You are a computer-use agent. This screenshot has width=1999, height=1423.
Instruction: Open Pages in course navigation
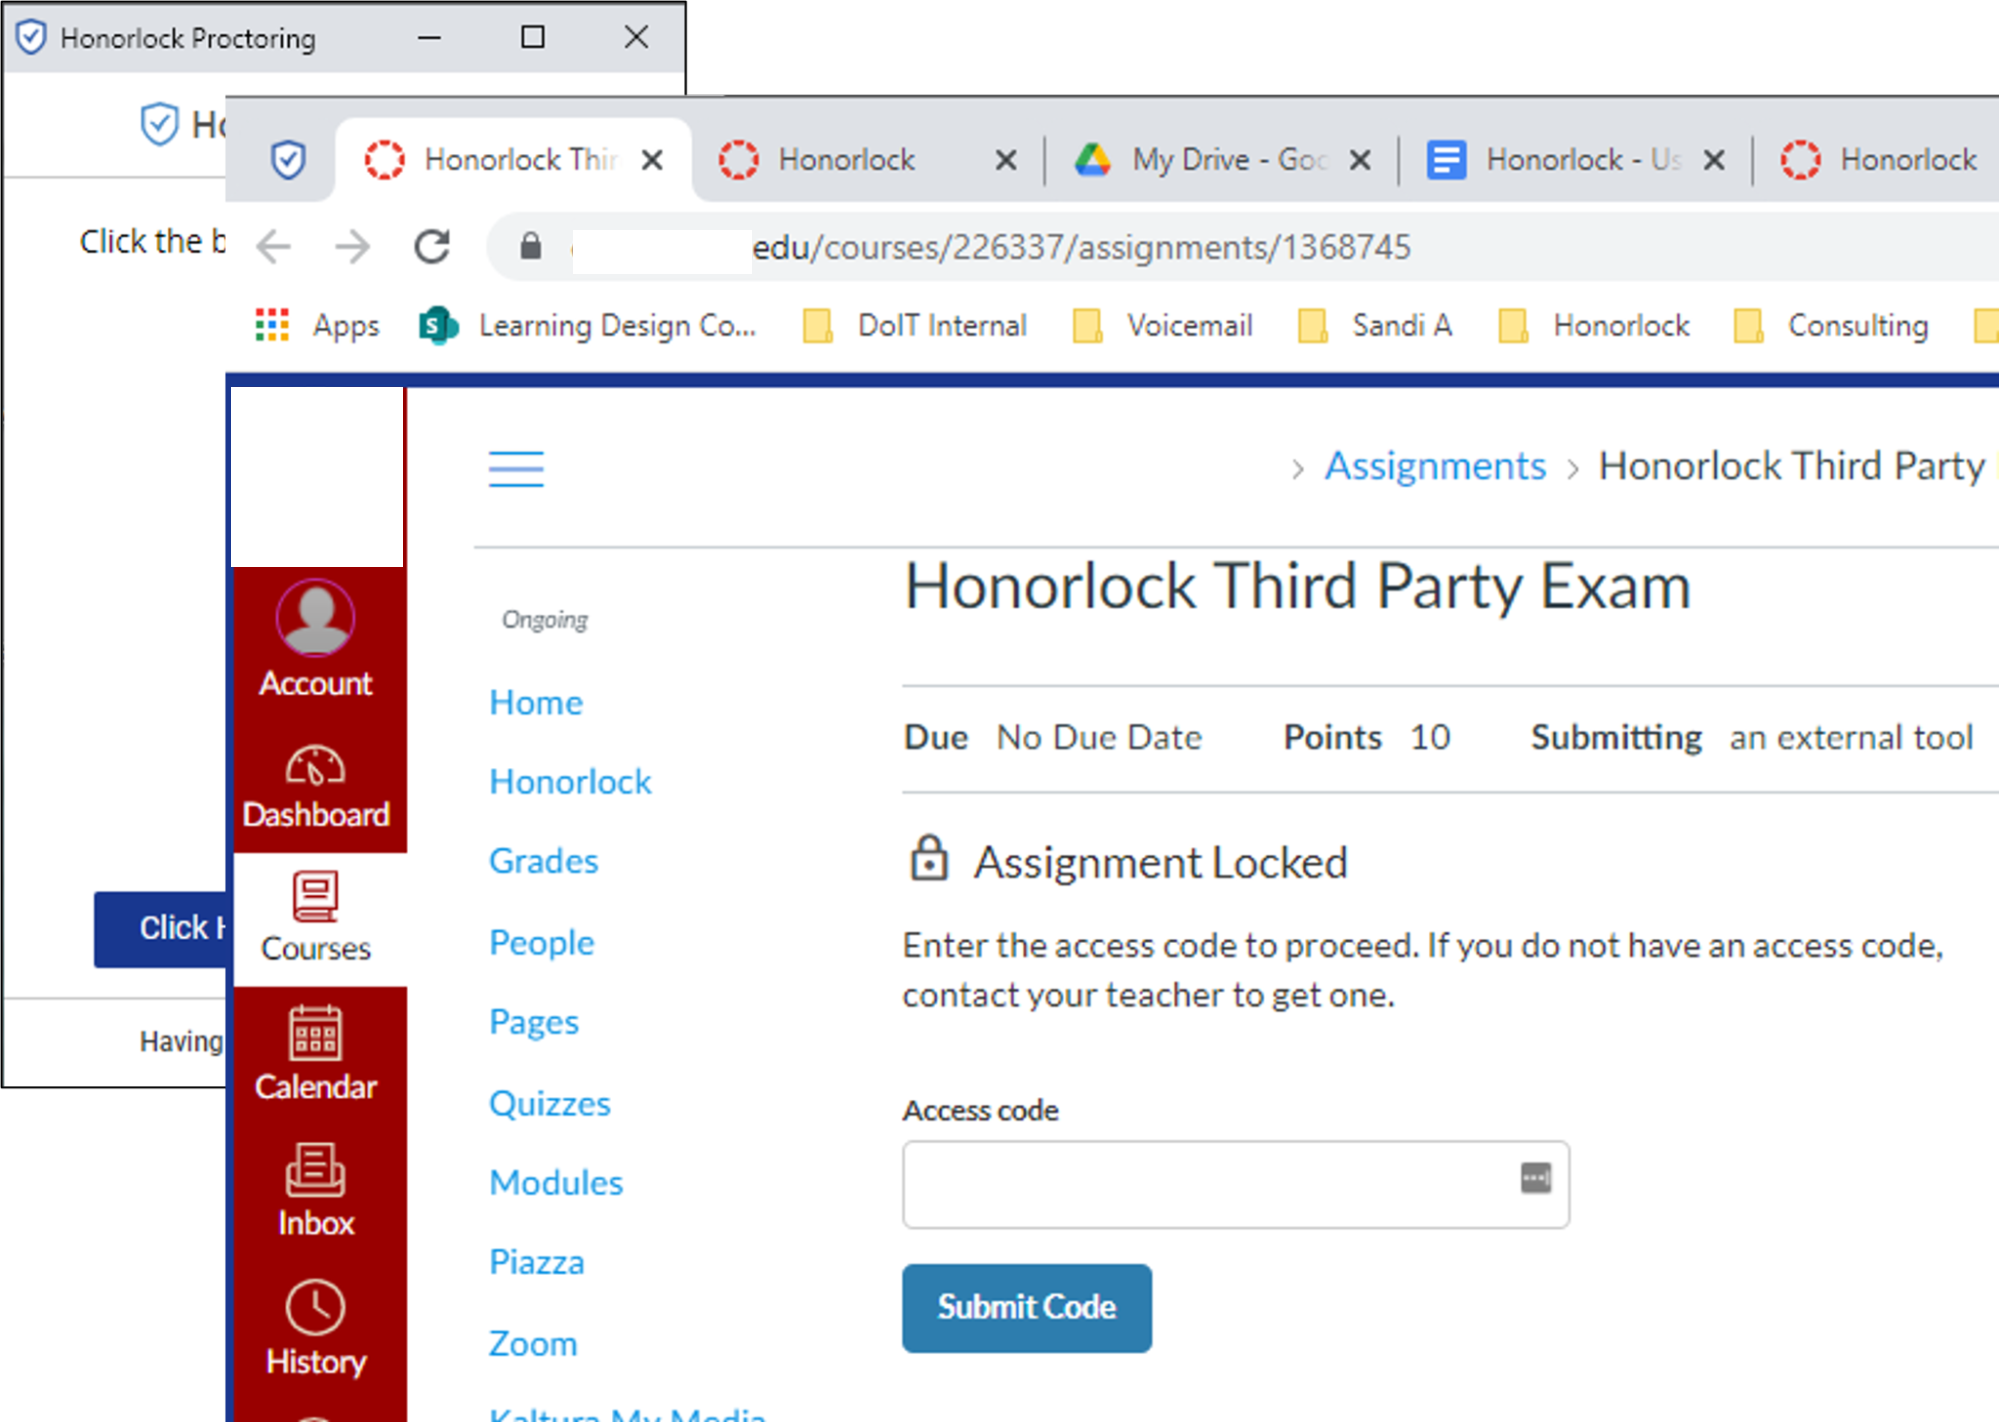click(x=534, y=1022)
